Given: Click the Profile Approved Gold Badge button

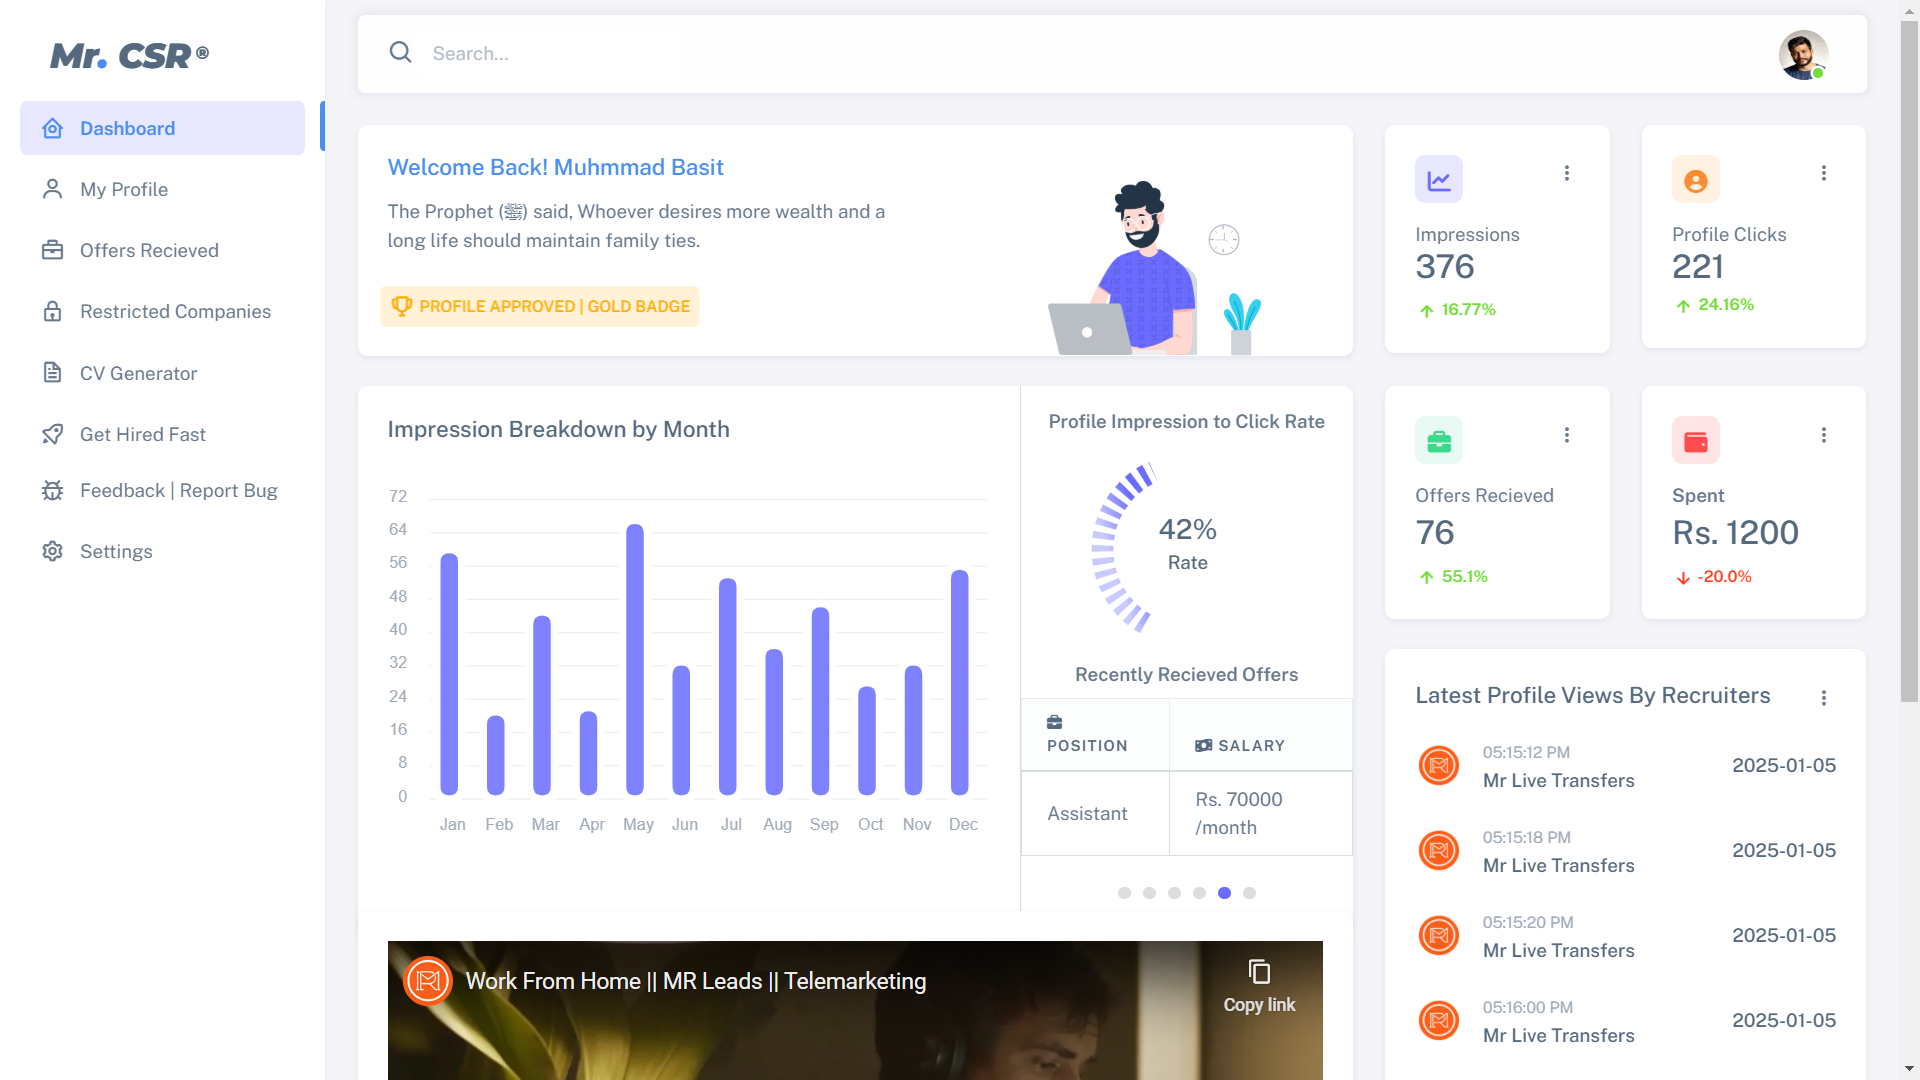Looking at the screenshot, I should 540,306.
